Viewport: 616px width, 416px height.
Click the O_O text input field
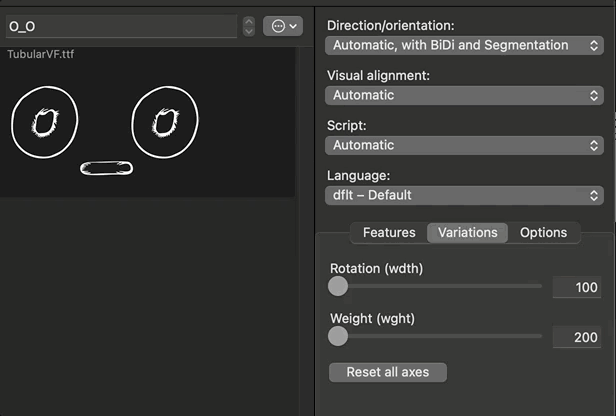[x=120, y=26]
